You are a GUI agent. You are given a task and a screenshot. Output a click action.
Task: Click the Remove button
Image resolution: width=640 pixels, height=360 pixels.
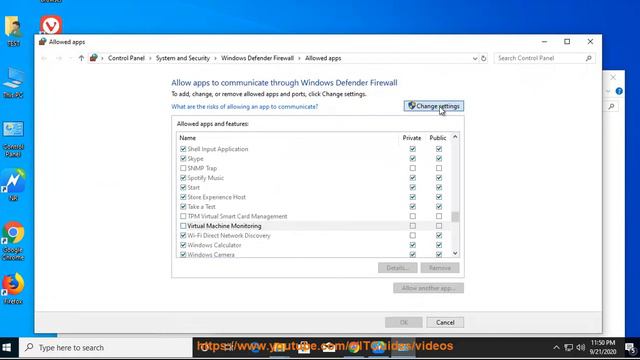pos(440,268)
